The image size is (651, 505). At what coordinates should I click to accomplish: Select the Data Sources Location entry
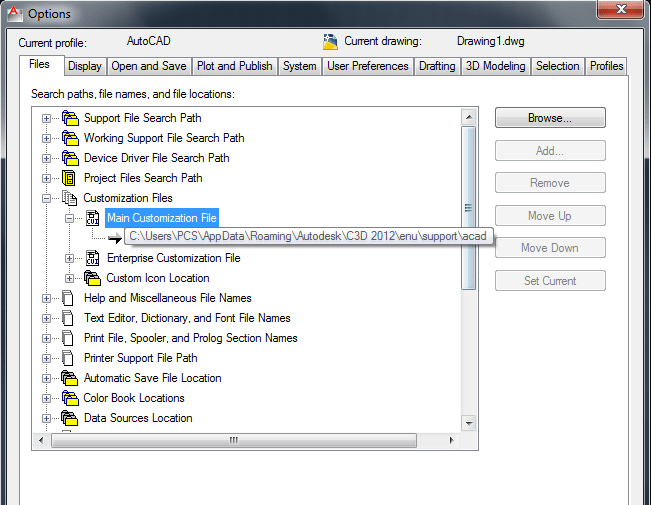click(x=138, y=418)
